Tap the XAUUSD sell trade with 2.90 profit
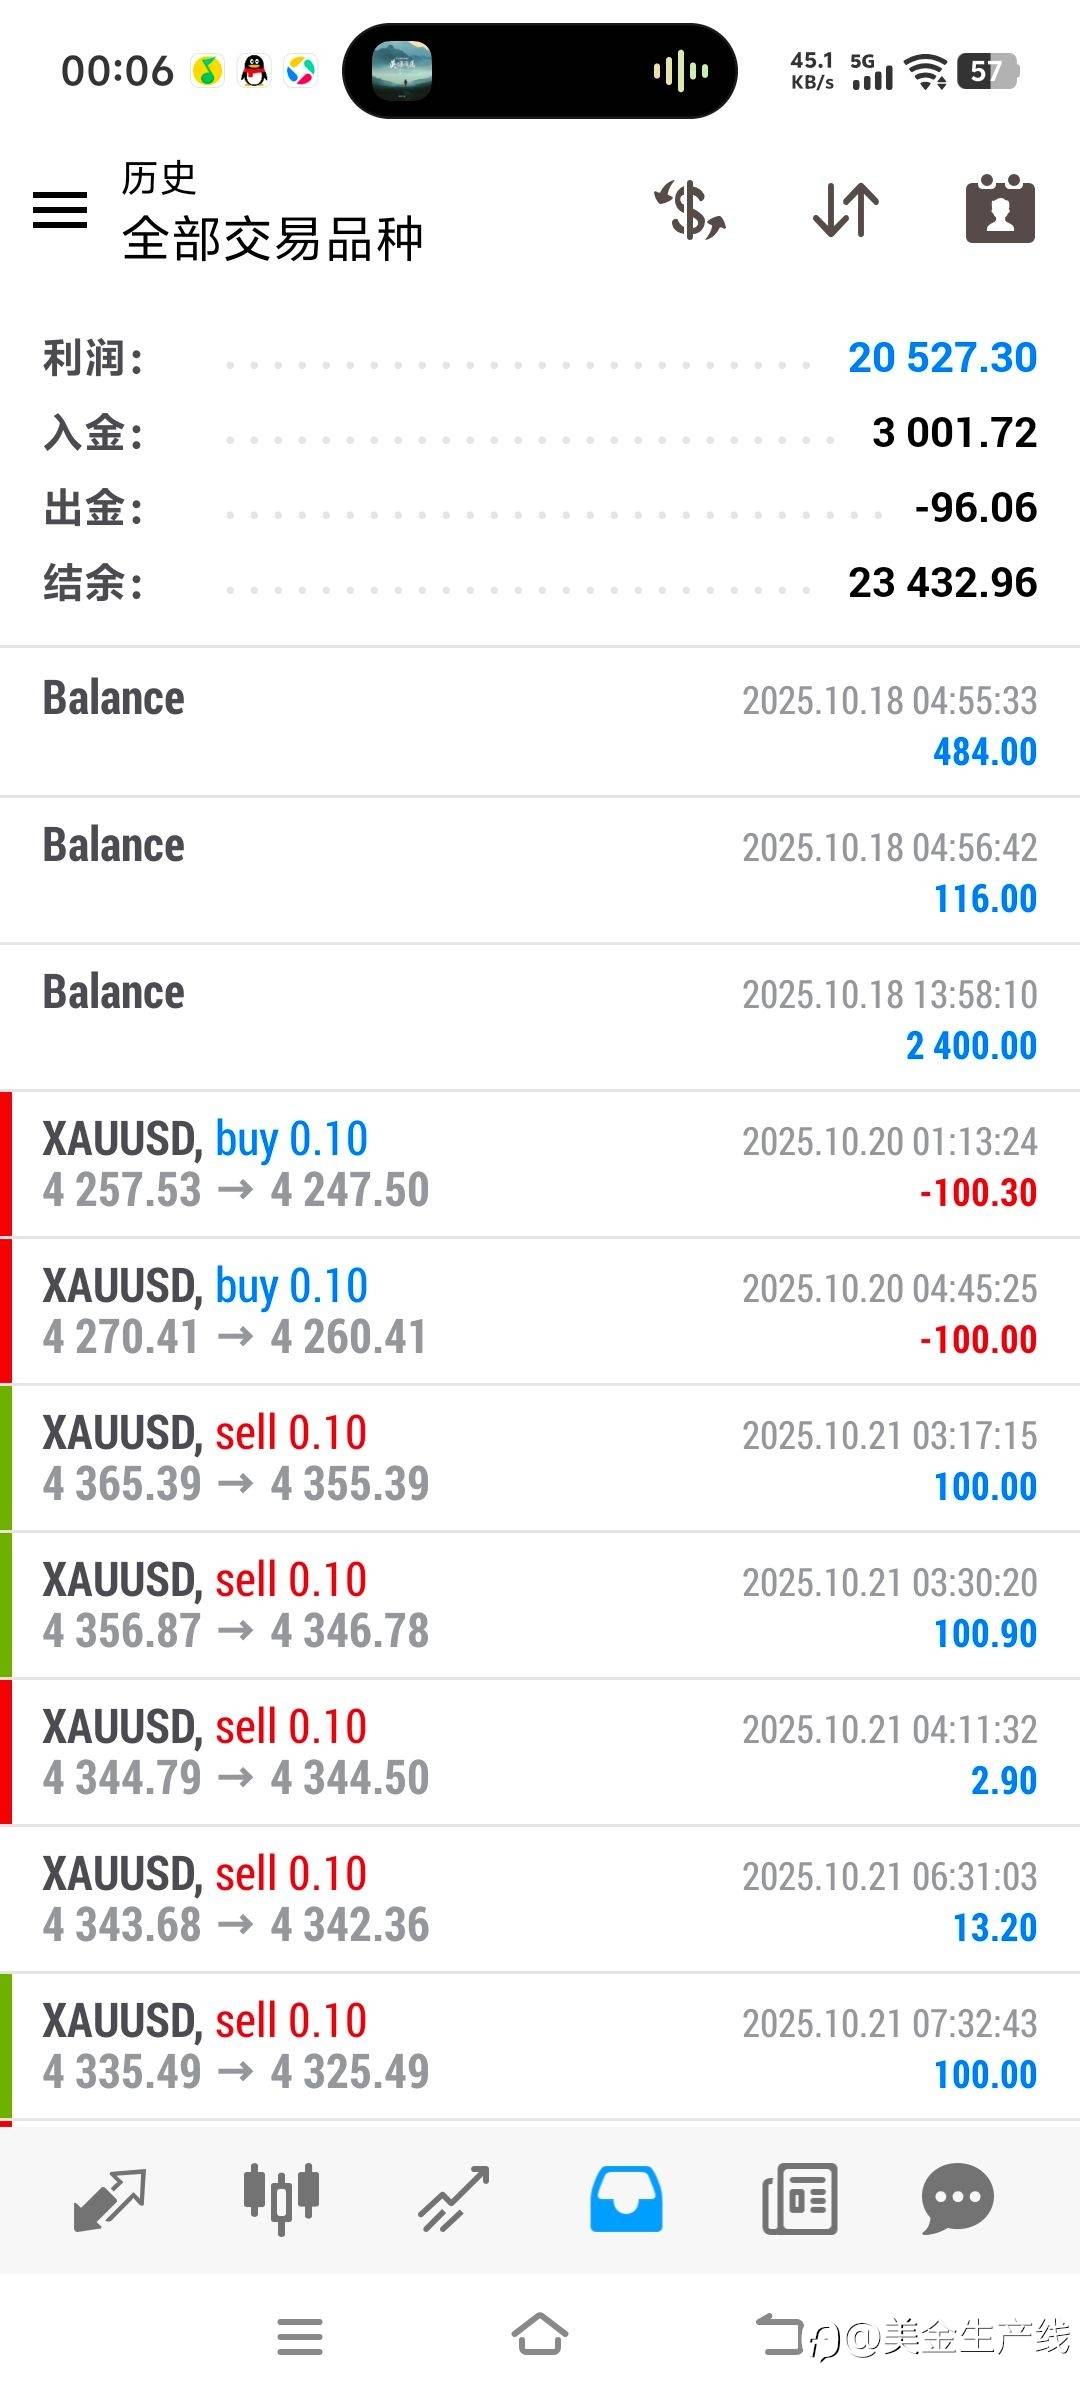The image size is (1080, 2400). click(540, 1753)
